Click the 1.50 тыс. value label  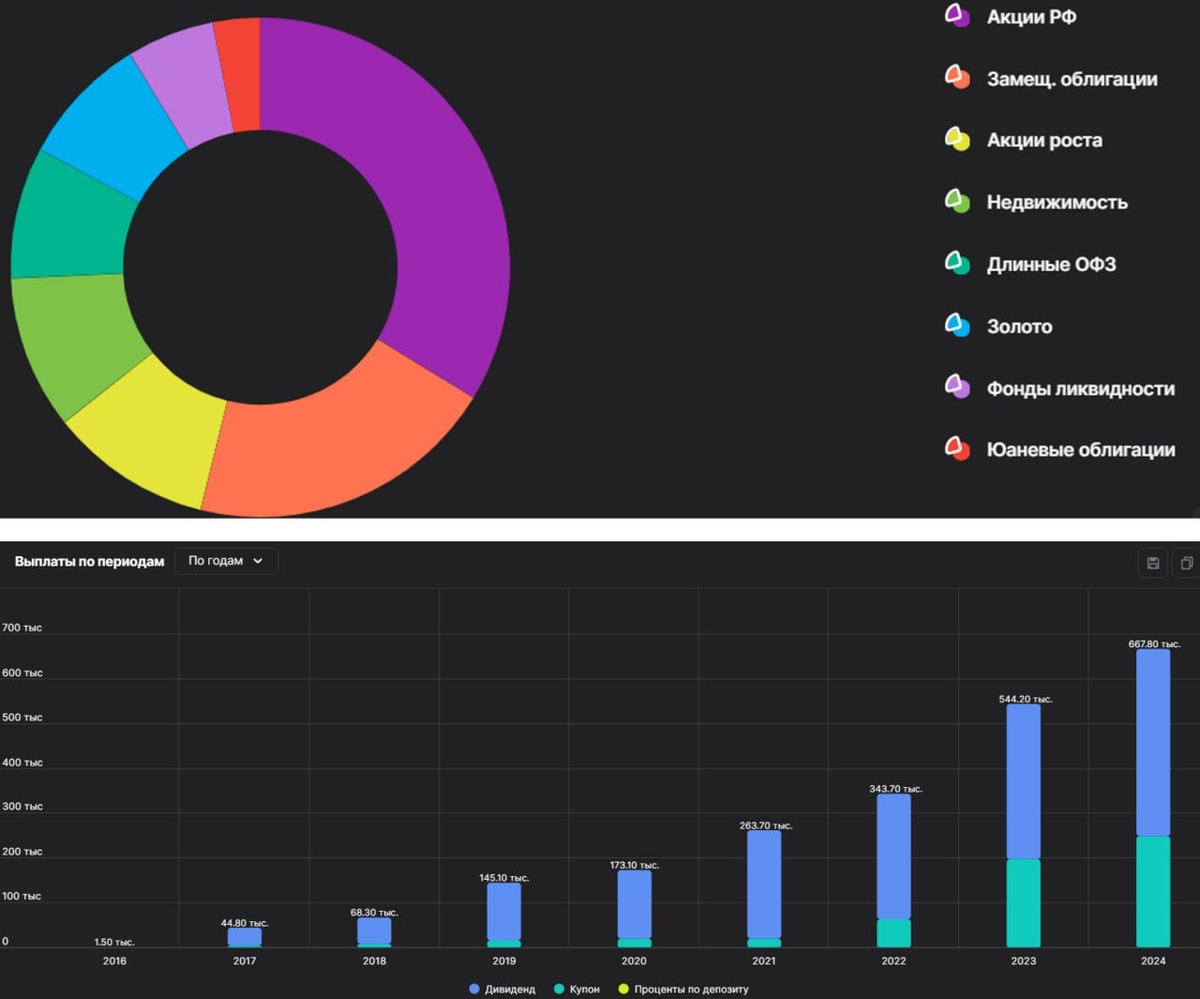coord(114,942)
